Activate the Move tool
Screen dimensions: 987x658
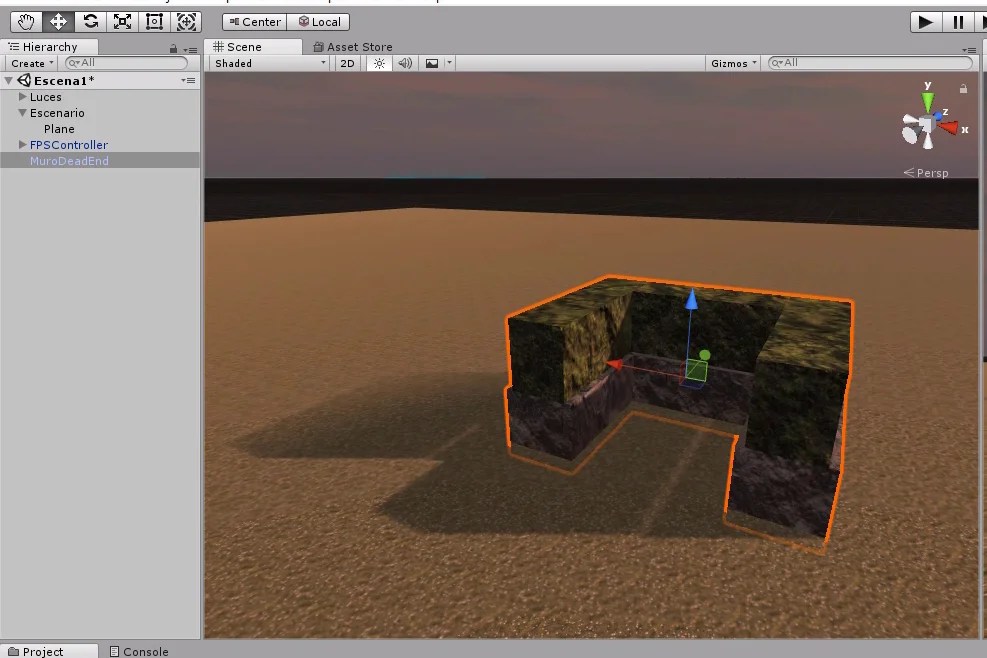pos(57,21)
